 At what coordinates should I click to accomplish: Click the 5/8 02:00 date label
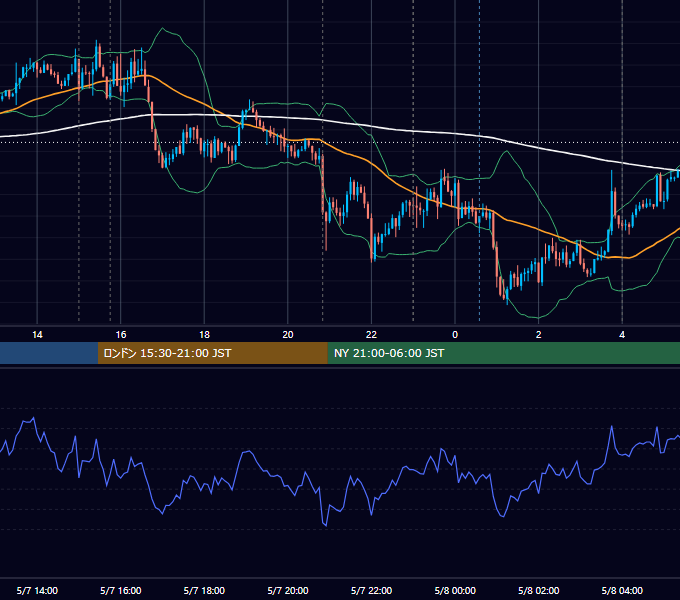coord(539,590)
